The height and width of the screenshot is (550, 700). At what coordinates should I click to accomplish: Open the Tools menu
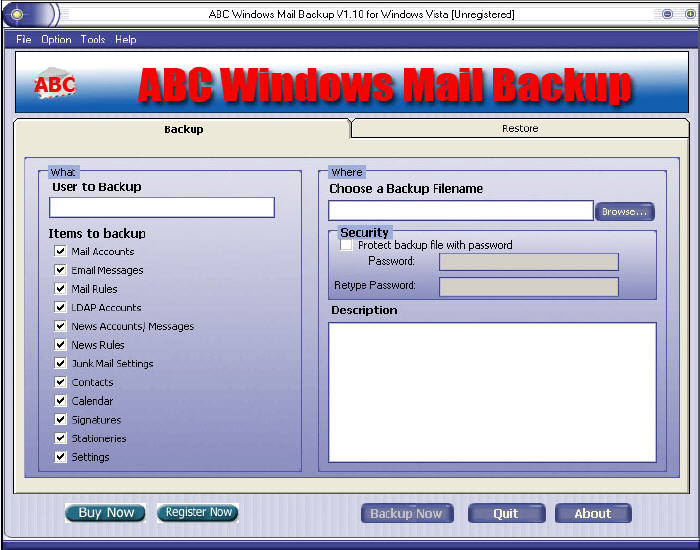pos(93,39)
